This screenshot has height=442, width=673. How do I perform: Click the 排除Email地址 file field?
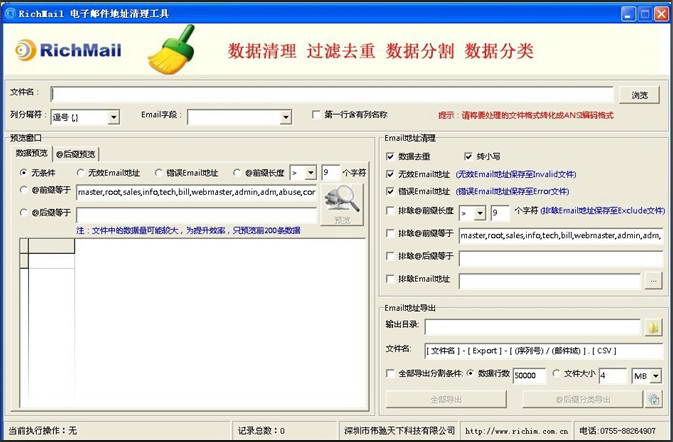[x=550, y=281]
